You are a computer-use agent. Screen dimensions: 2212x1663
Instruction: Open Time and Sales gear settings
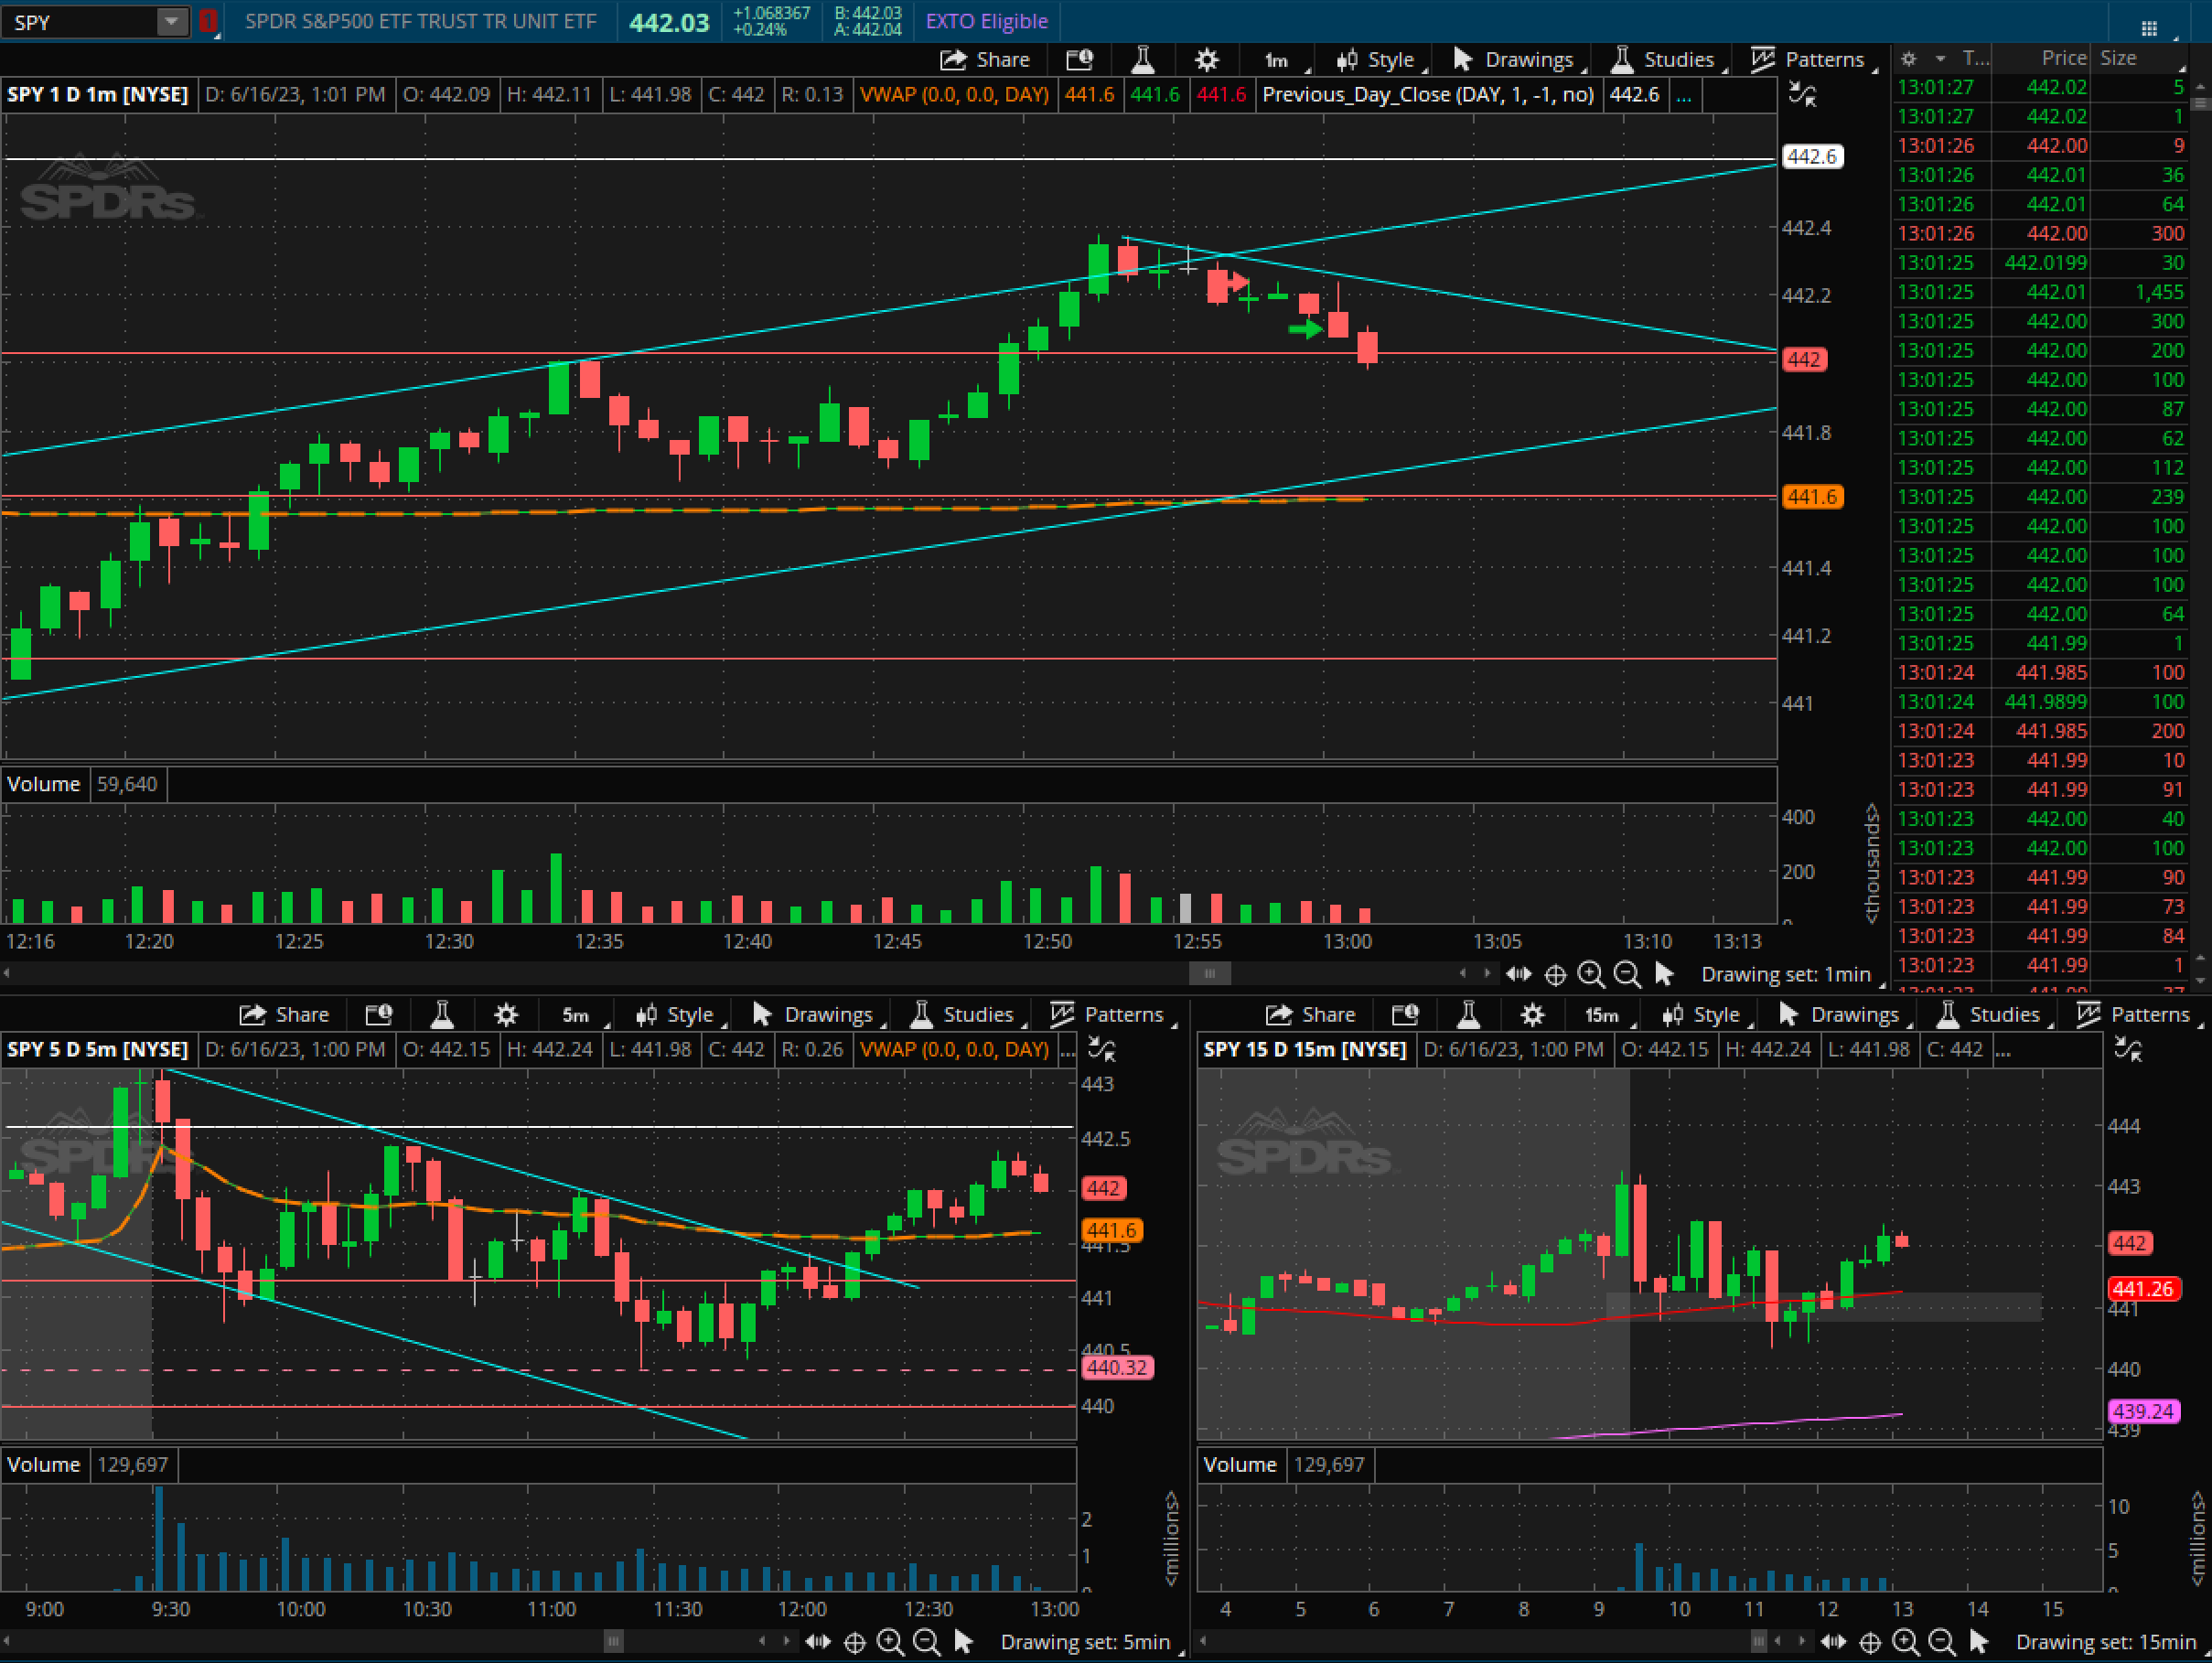point(1908,59)
